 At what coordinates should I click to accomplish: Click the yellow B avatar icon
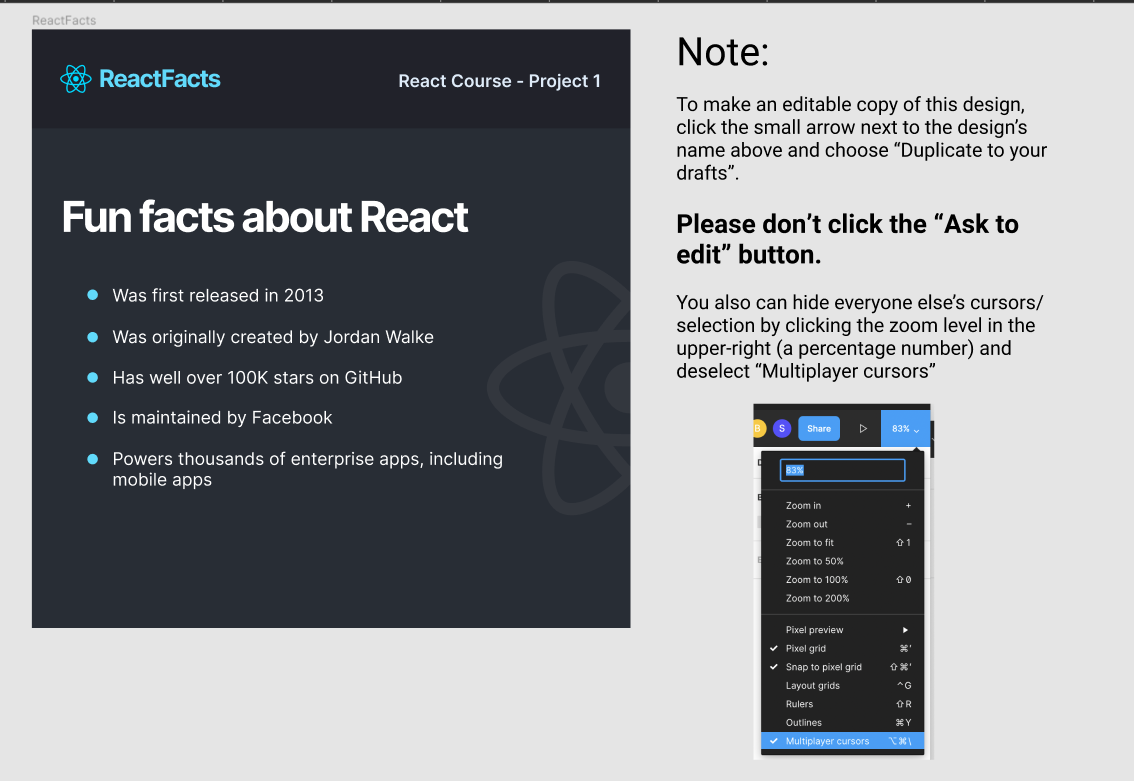click(x=757, y=427)
